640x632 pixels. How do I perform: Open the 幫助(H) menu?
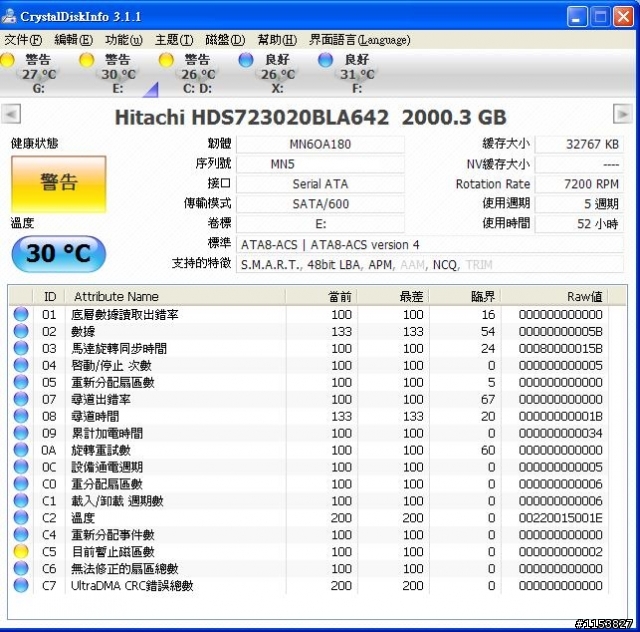[x=277, y=40]
